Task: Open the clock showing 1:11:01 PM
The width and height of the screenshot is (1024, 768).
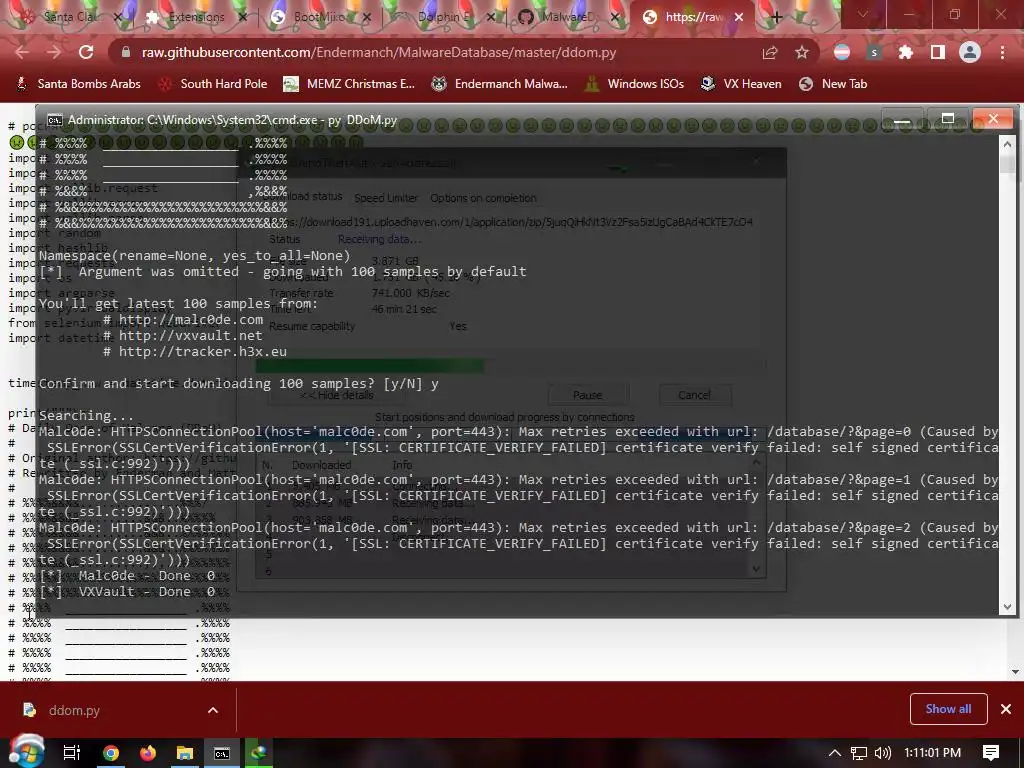Action: pyautogui.click(x=932, y=753)
